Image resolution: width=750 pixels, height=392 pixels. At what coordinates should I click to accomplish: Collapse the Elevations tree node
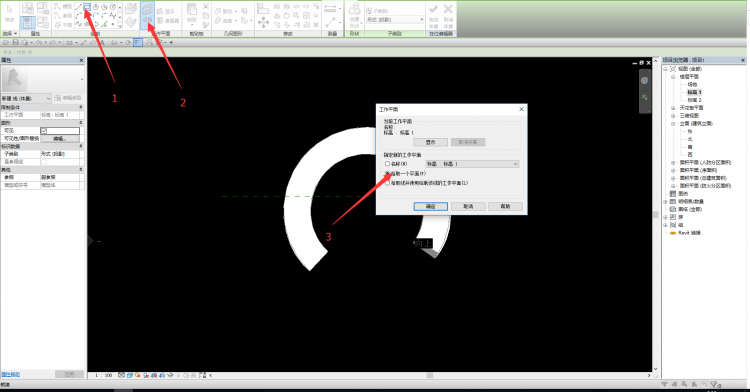(673, 123)
